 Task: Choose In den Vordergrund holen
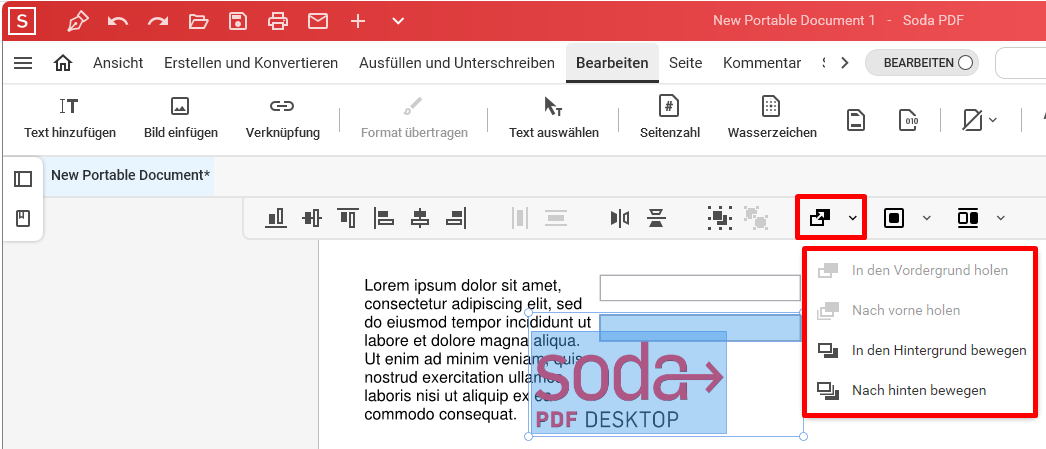pyautogui.click(x=921, y=270)
